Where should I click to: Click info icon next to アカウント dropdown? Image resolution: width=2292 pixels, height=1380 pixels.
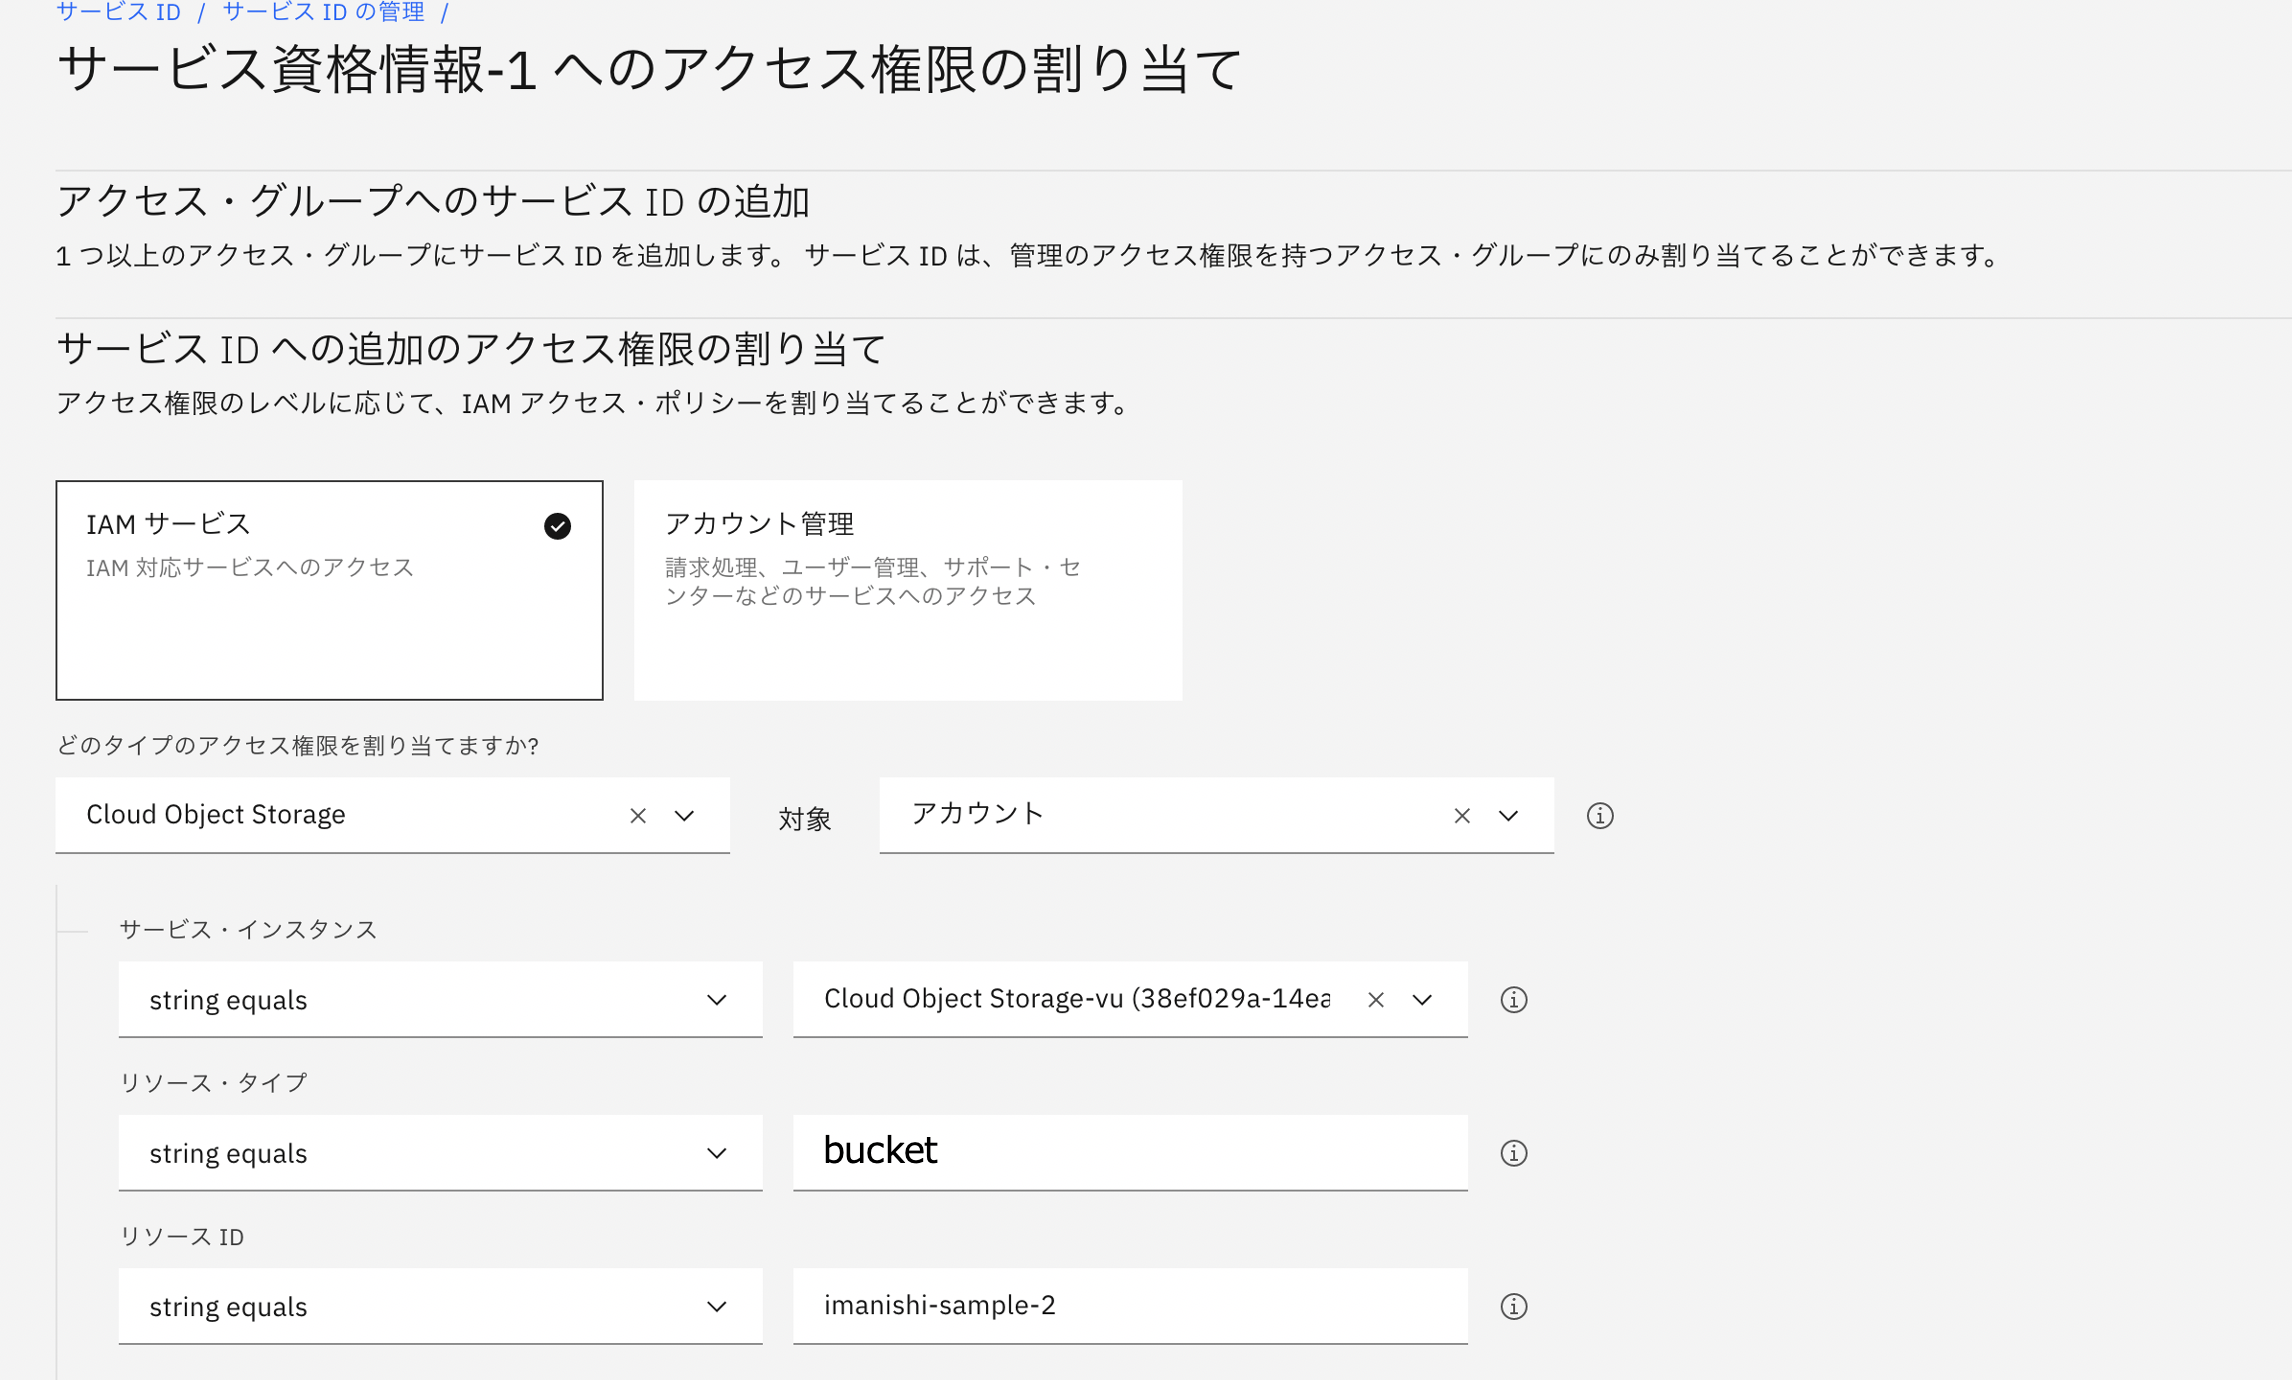[x=1599, y=815]
